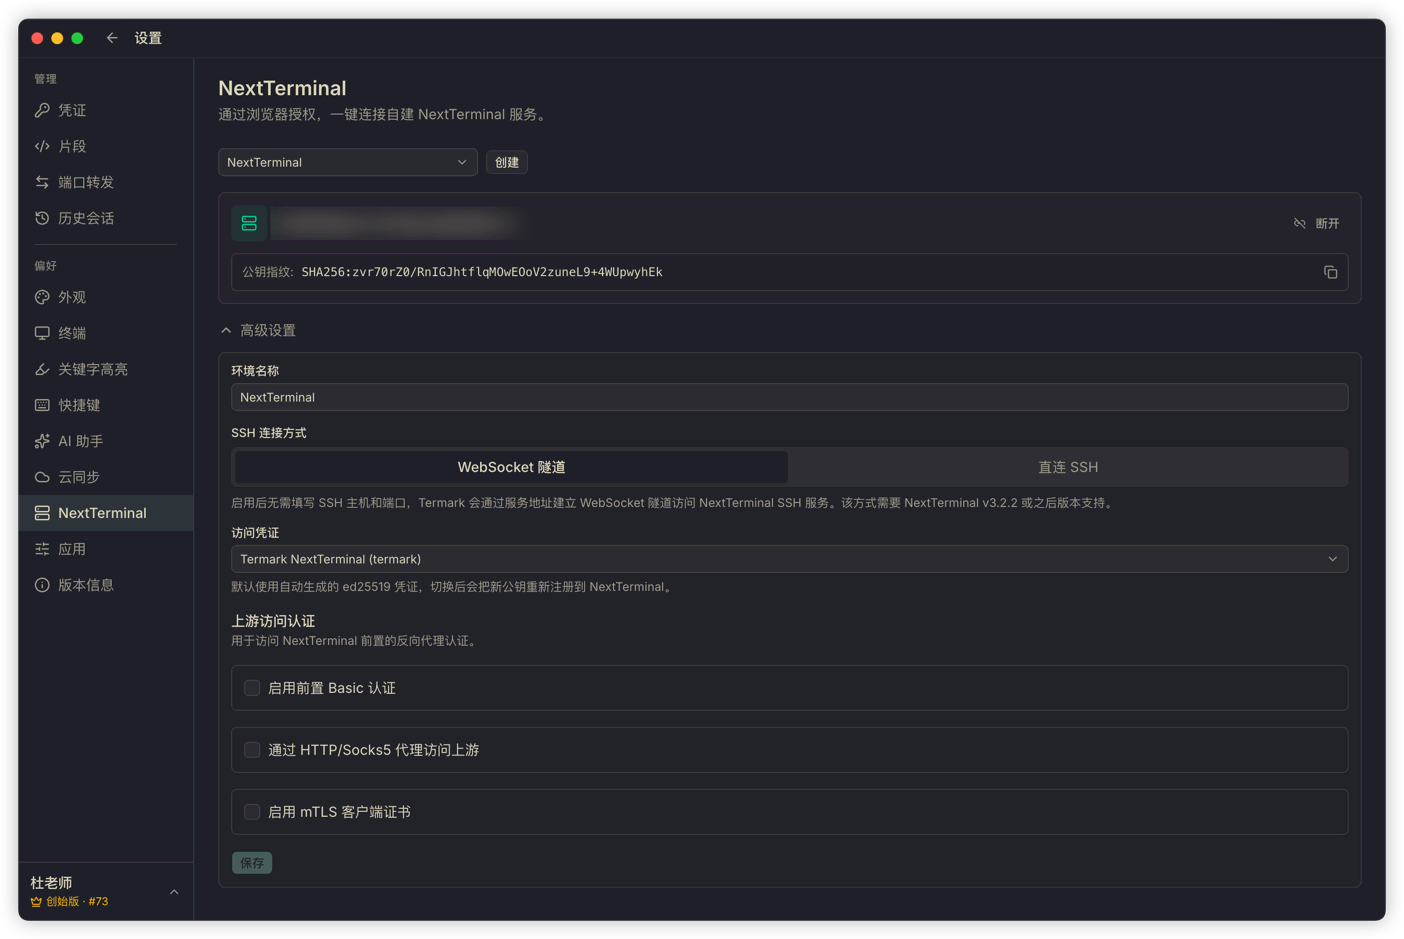Open 应用 preferences
The image size is (1404, 939).
(105, 549)
